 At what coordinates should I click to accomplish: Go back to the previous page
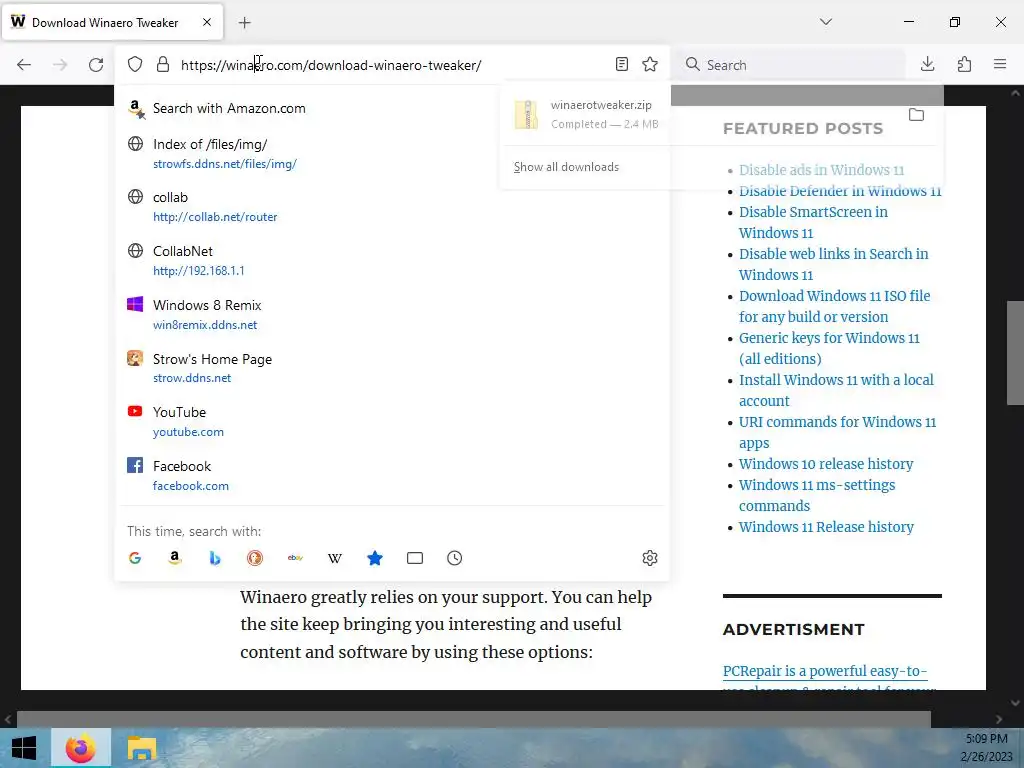click(24, 65)
